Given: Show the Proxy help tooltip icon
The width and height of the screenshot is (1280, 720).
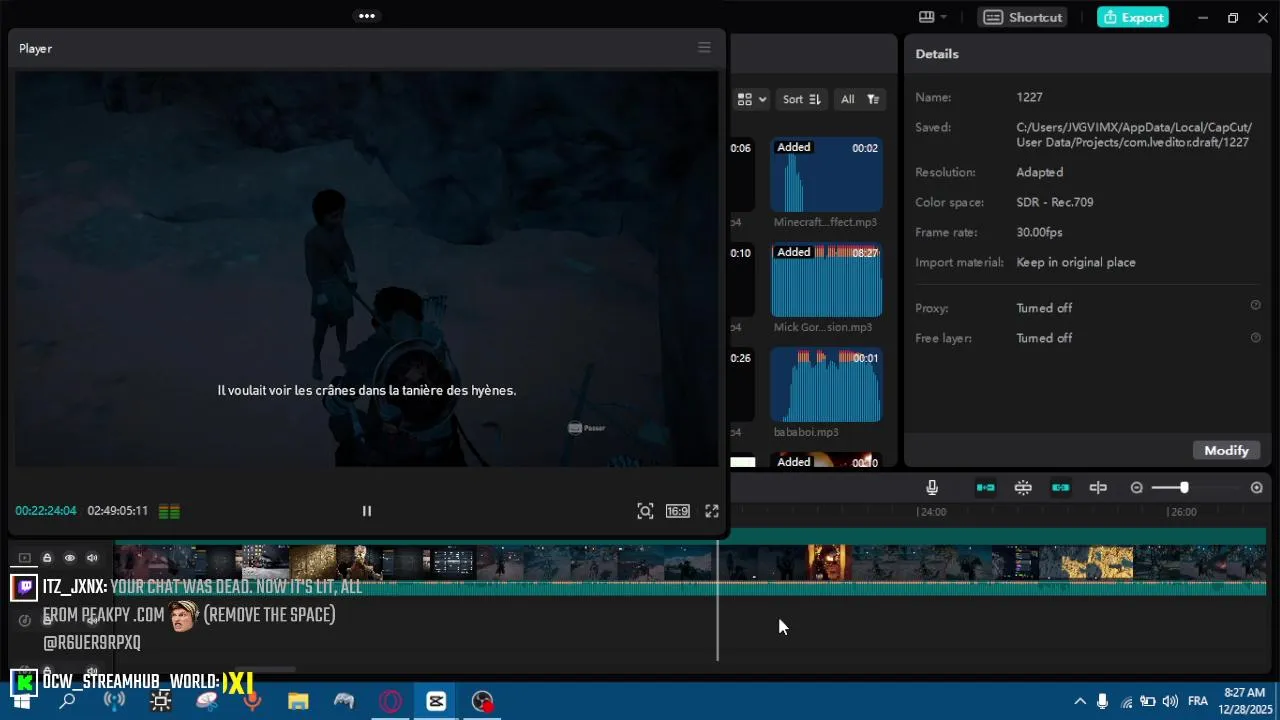Looking at the screenshot, I should coord(1256,306).
